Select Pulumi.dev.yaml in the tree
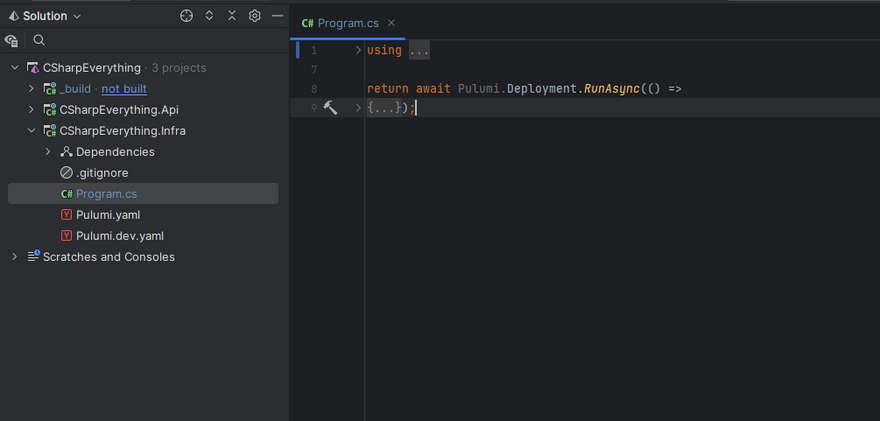 click(119, 236)
